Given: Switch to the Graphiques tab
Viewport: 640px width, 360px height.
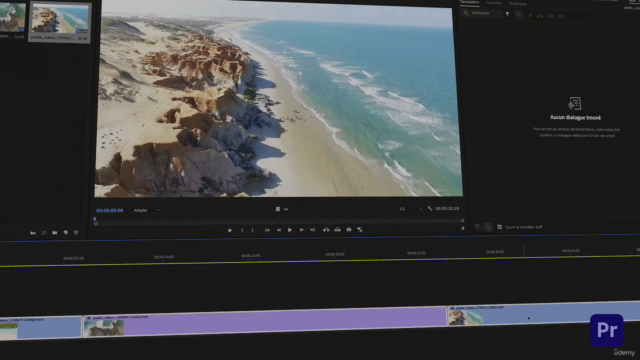Looking at the screenshot, I should [x=518, y=4].
